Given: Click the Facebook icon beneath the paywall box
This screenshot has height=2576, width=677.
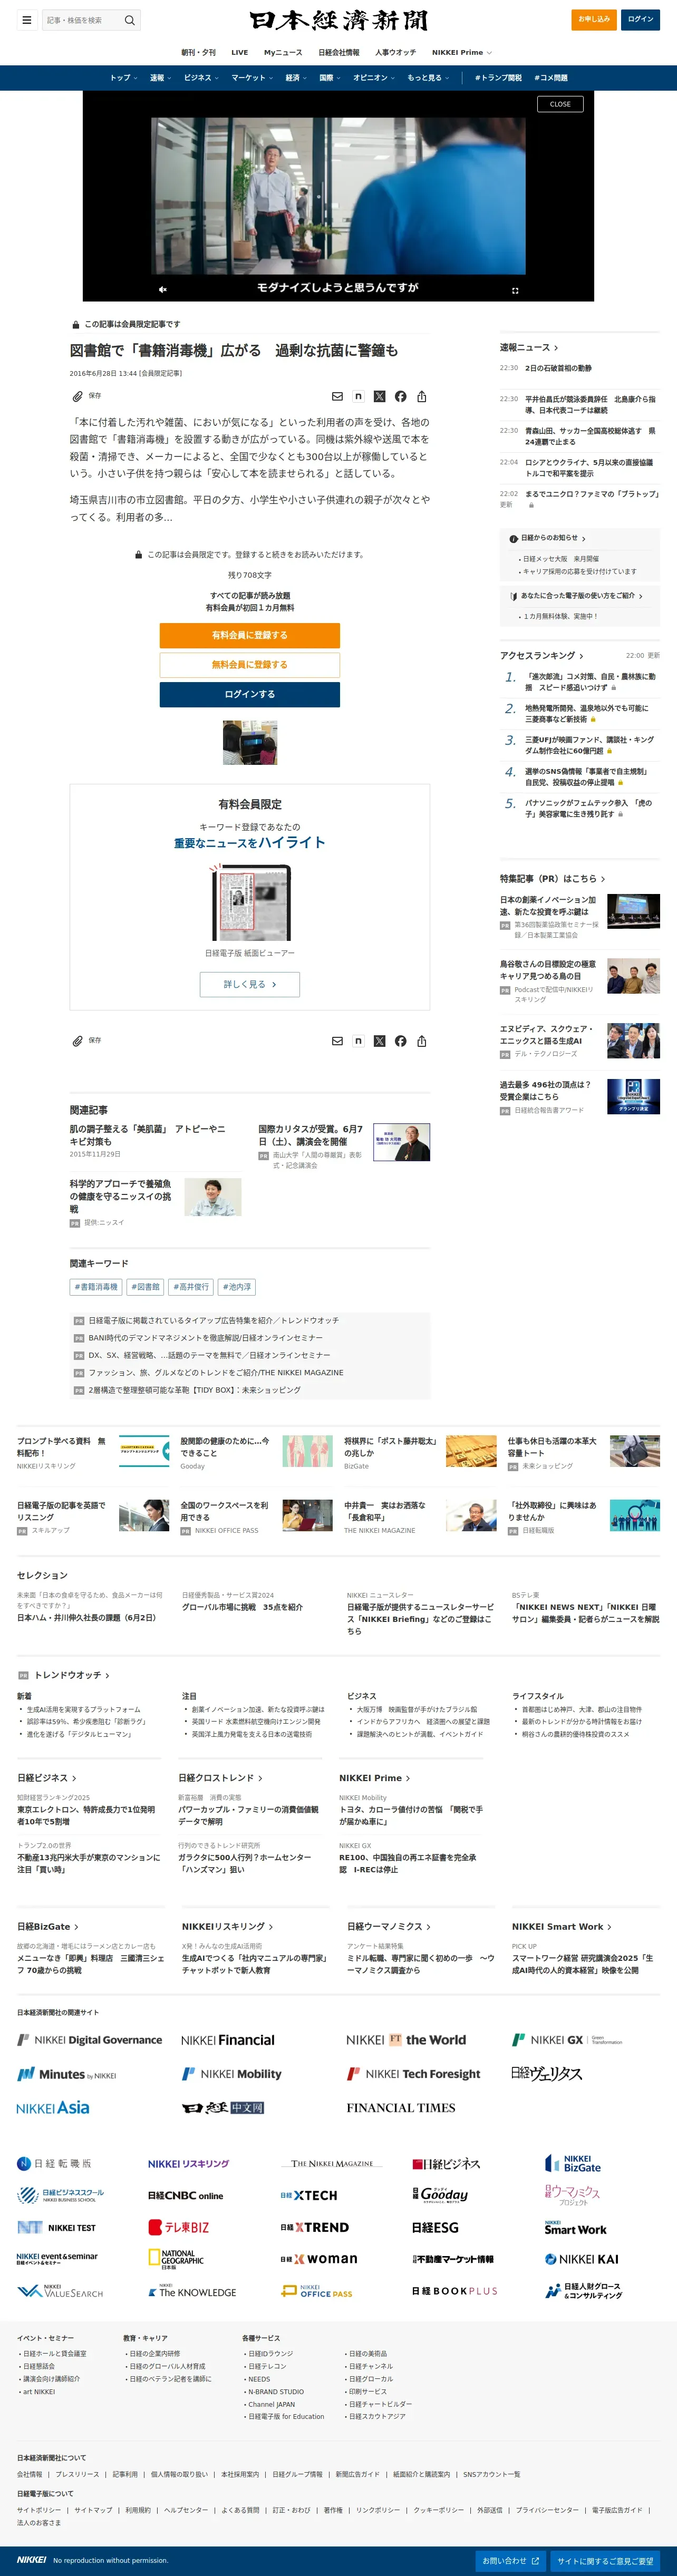Looking at the screenshot, I should click(x=400, y=1040).
